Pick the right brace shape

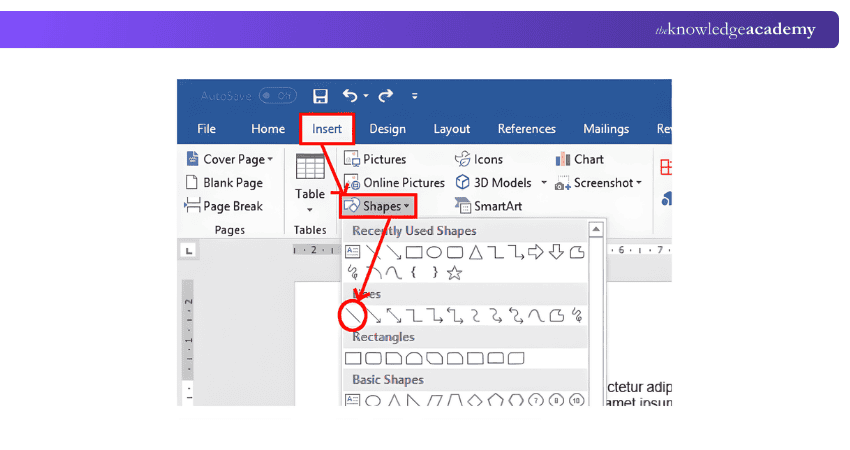434,273
